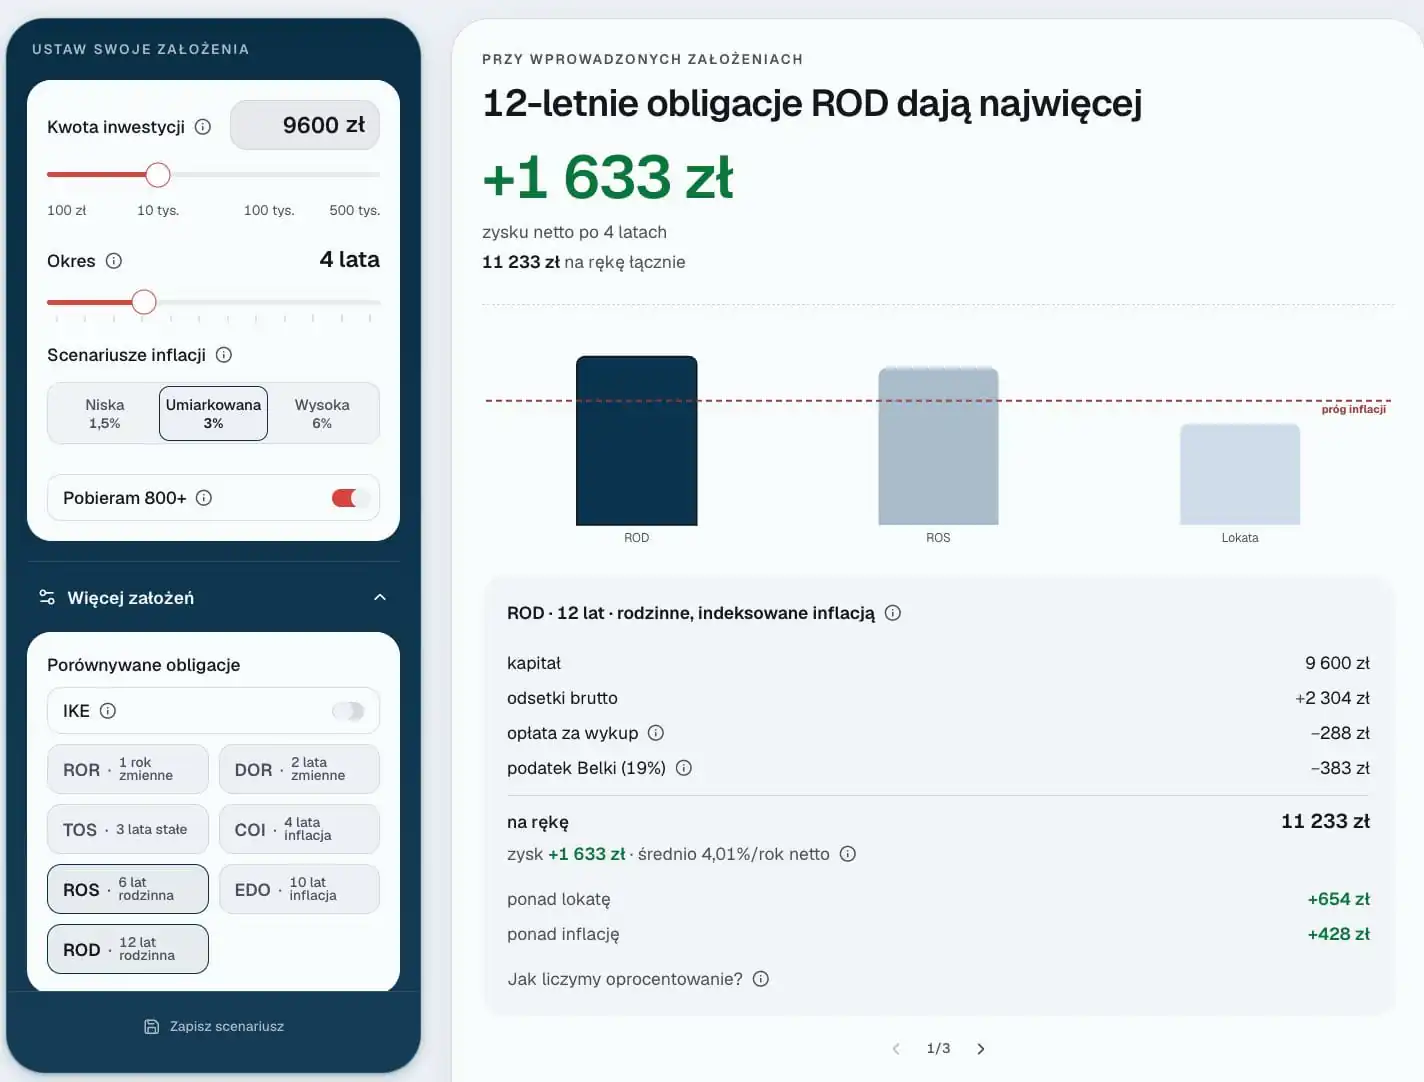Show info tooltip for Pobieram 800+
The image size is (1424, 1082).
(204, 498)
